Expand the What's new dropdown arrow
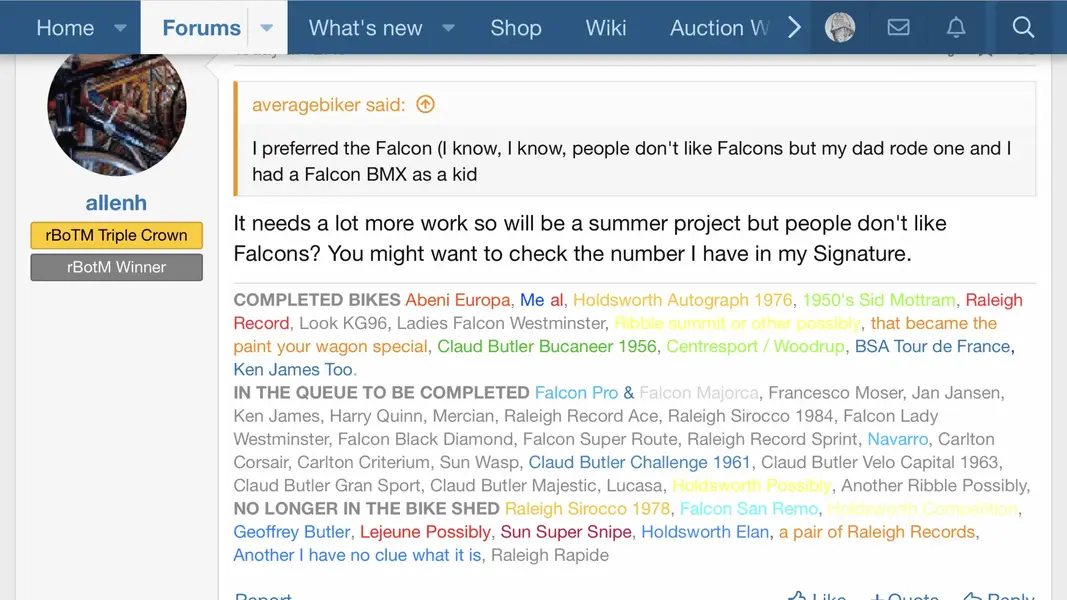The height and width of the screenshot is (600, 1067). 449,28
